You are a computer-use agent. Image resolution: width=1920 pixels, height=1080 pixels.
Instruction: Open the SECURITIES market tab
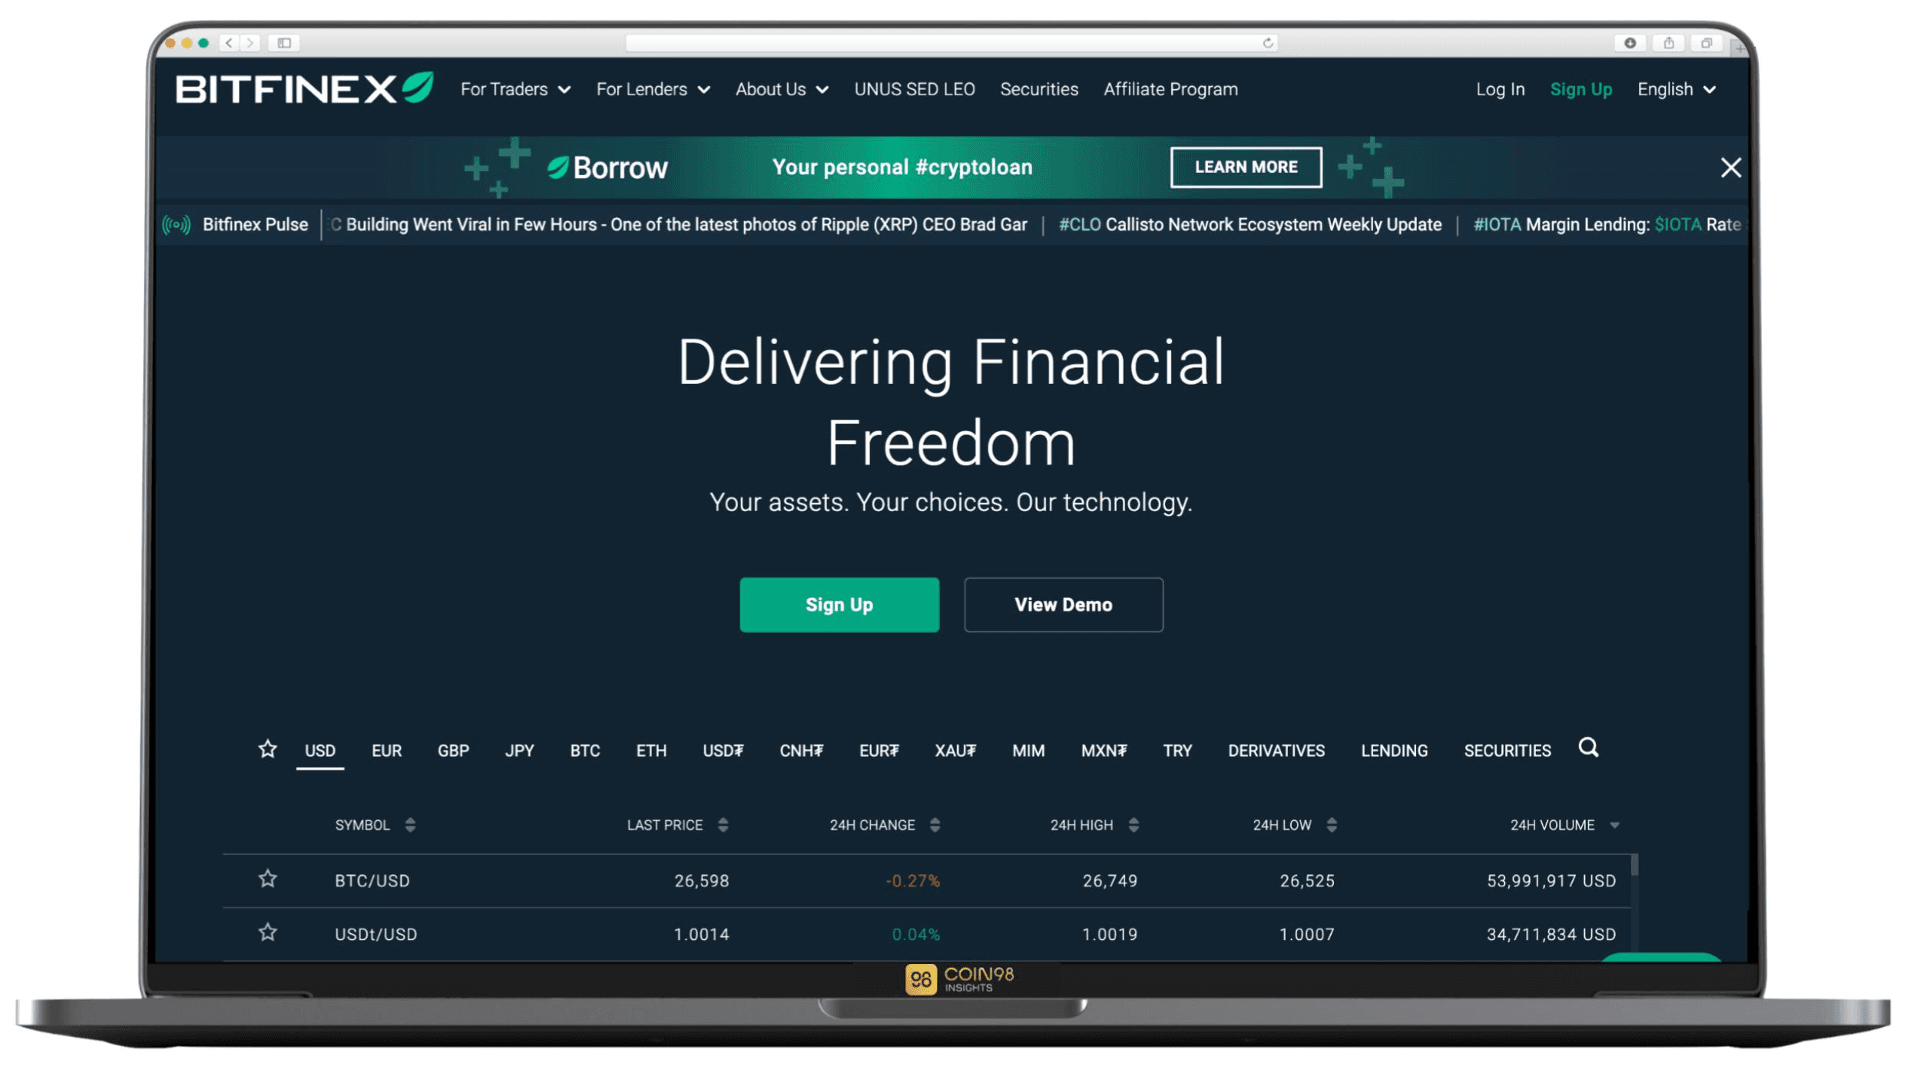1507,751
